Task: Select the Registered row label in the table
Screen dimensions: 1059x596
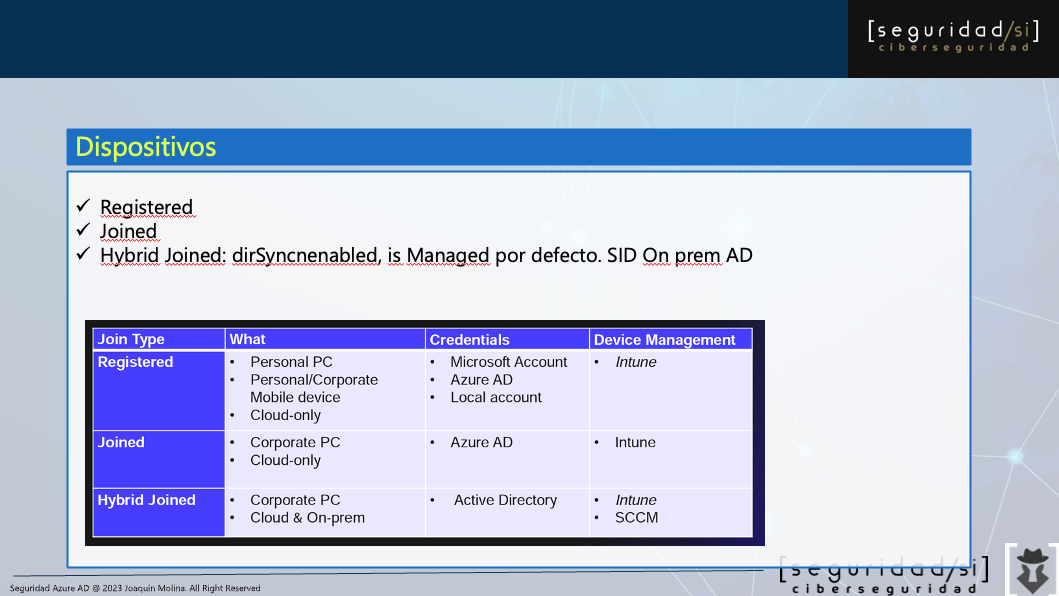Action: click(x=135, y=362)
